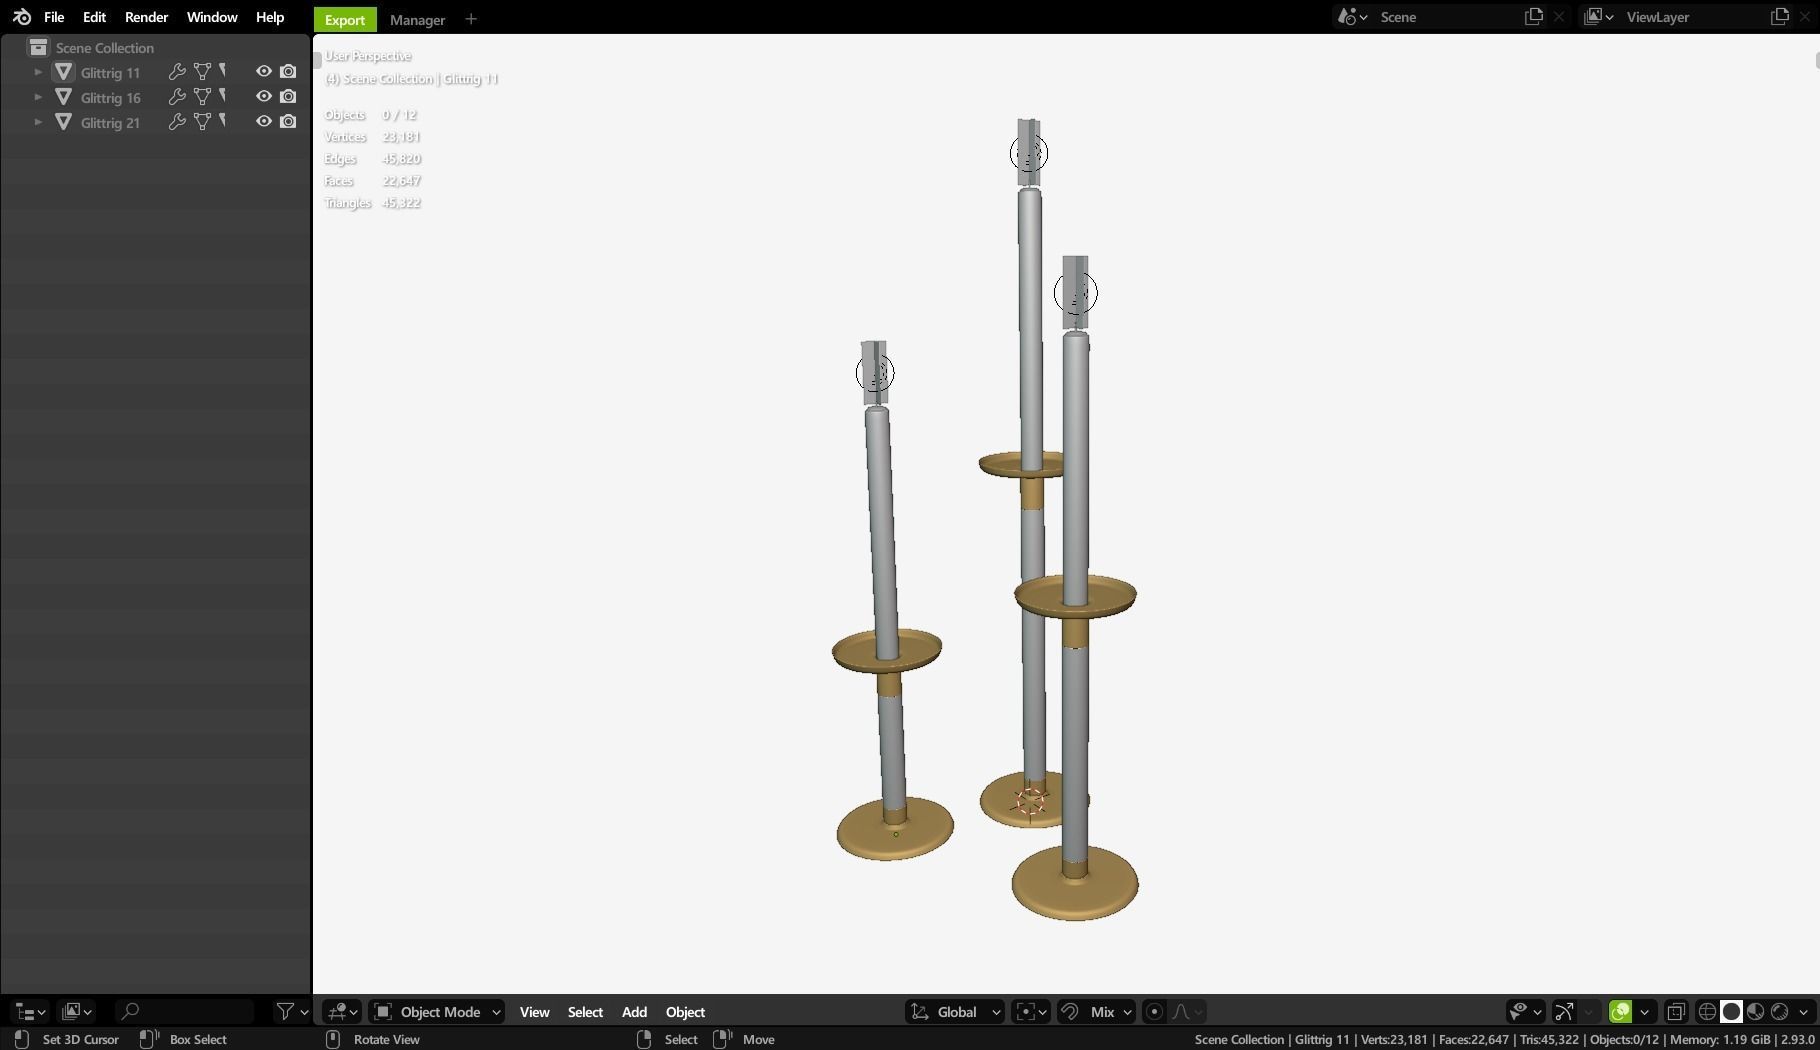Open outliner editor type dropdown
Viewport: 1820px width, 1050px height.
point(29,1011)
